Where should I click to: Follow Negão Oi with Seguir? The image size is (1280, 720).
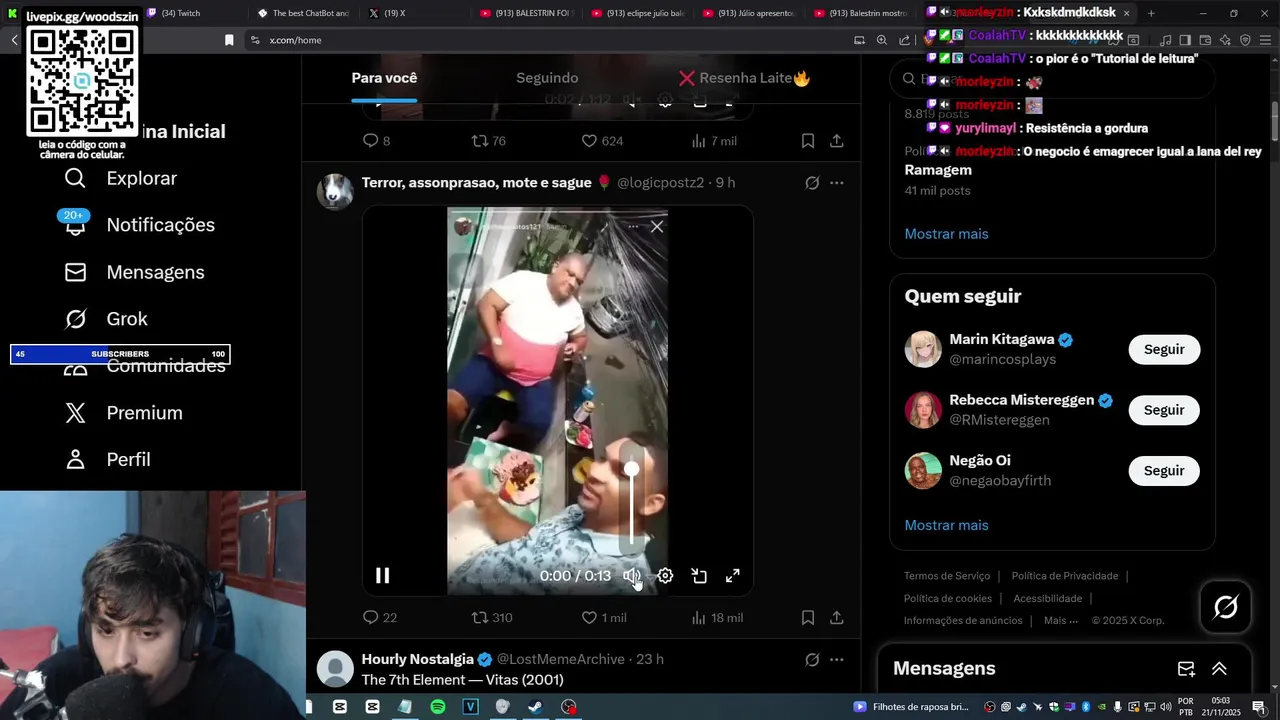click(1164, 471)
